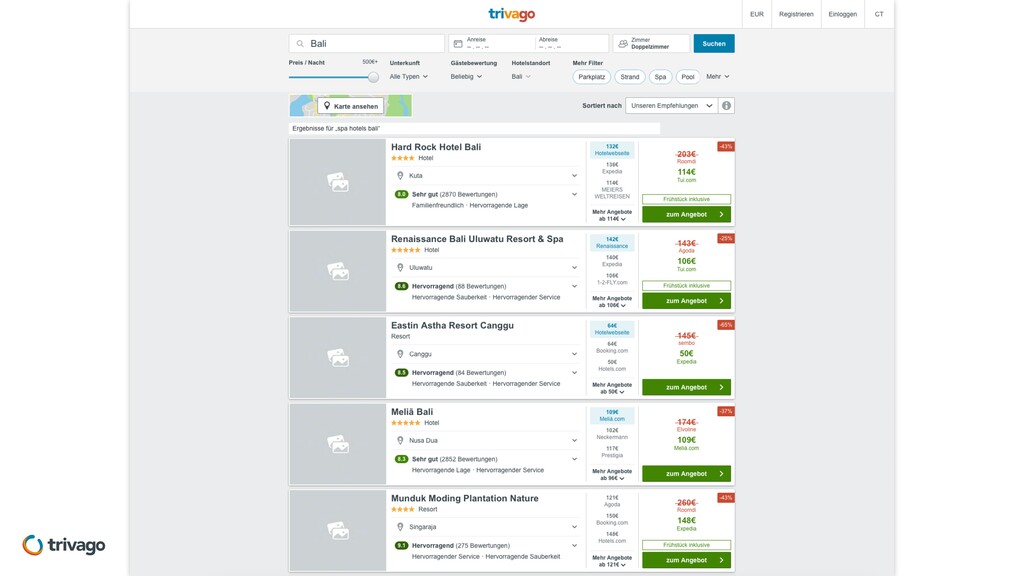1024x576 pixels.
Task: Click Eastin Astha rating badge
Action: pyautogui.click(x=401, y=373)
